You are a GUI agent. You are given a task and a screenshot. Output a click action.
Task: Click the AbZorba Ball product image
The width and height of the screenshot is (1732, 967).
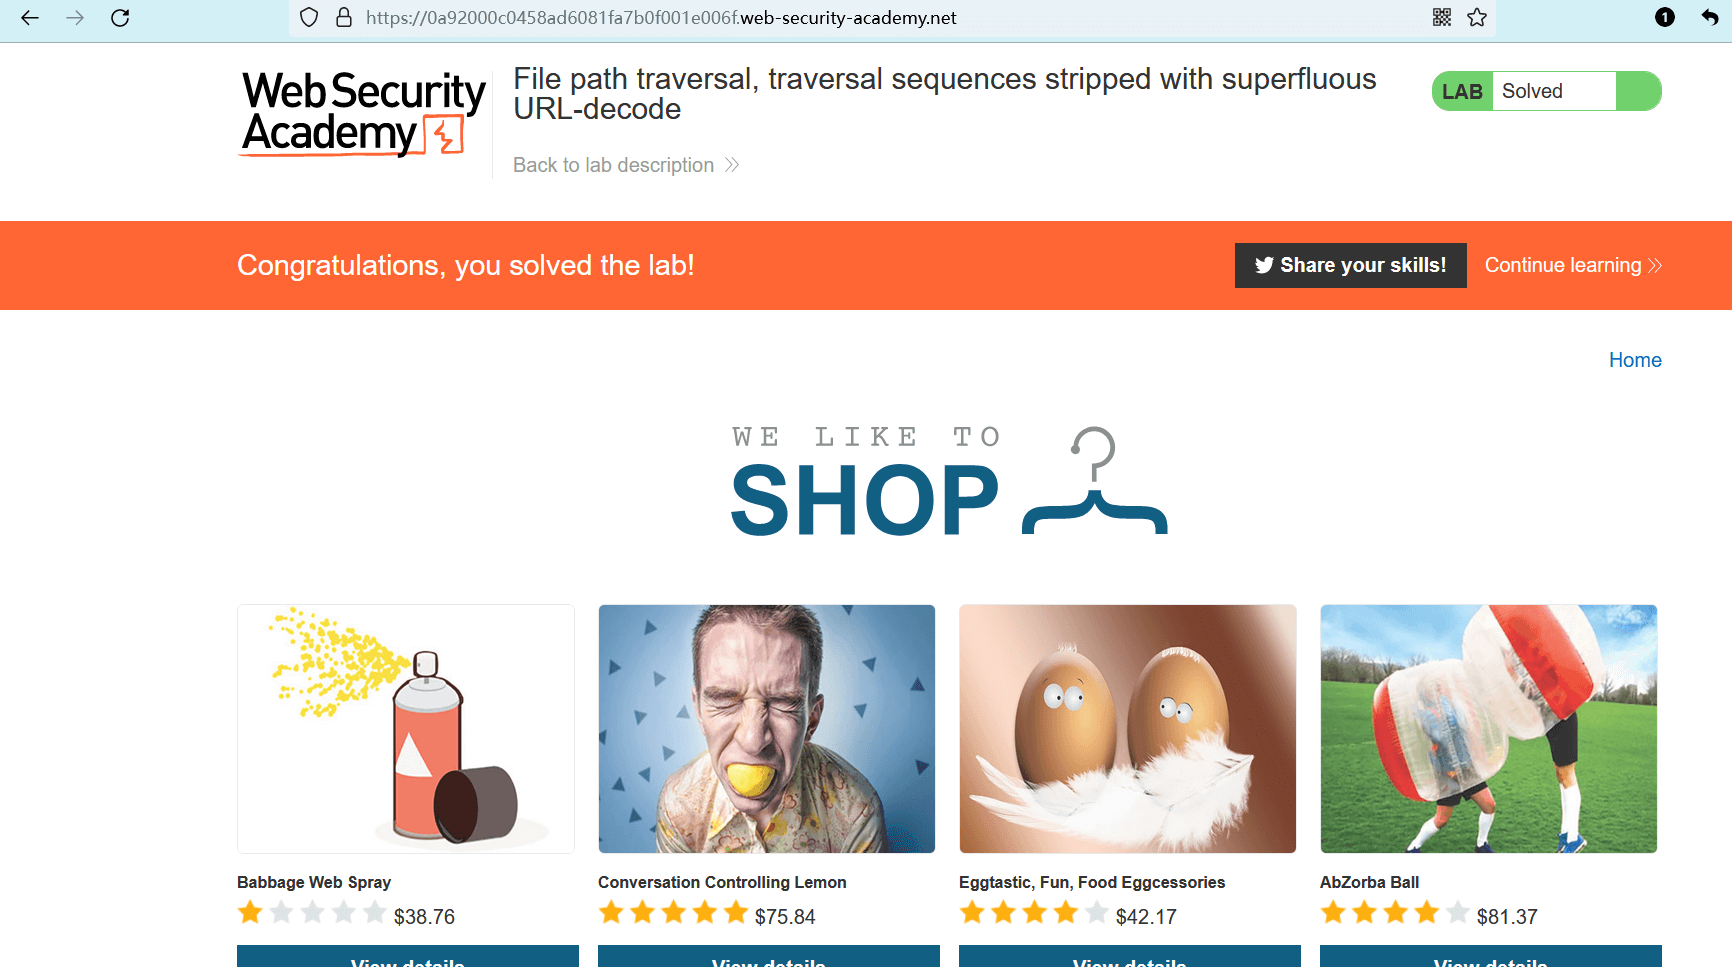[1489, 729]
